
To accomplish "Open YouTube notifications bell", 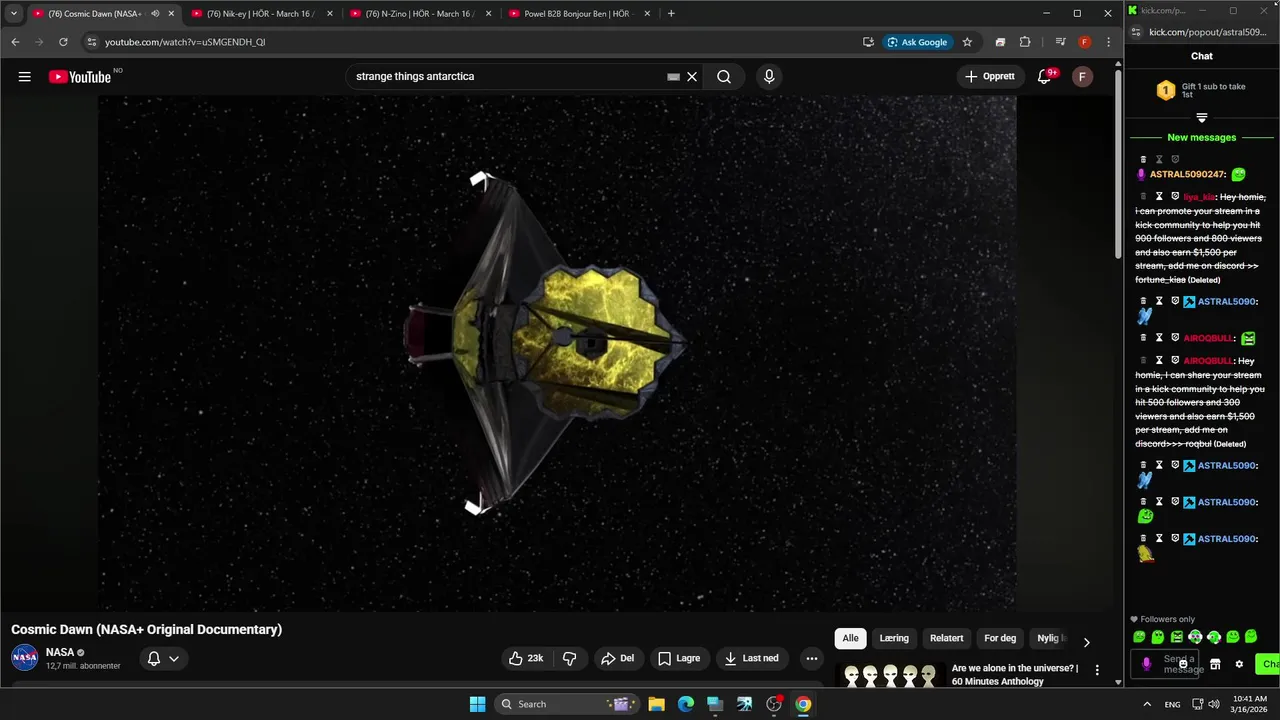I will click(1045, 77).
